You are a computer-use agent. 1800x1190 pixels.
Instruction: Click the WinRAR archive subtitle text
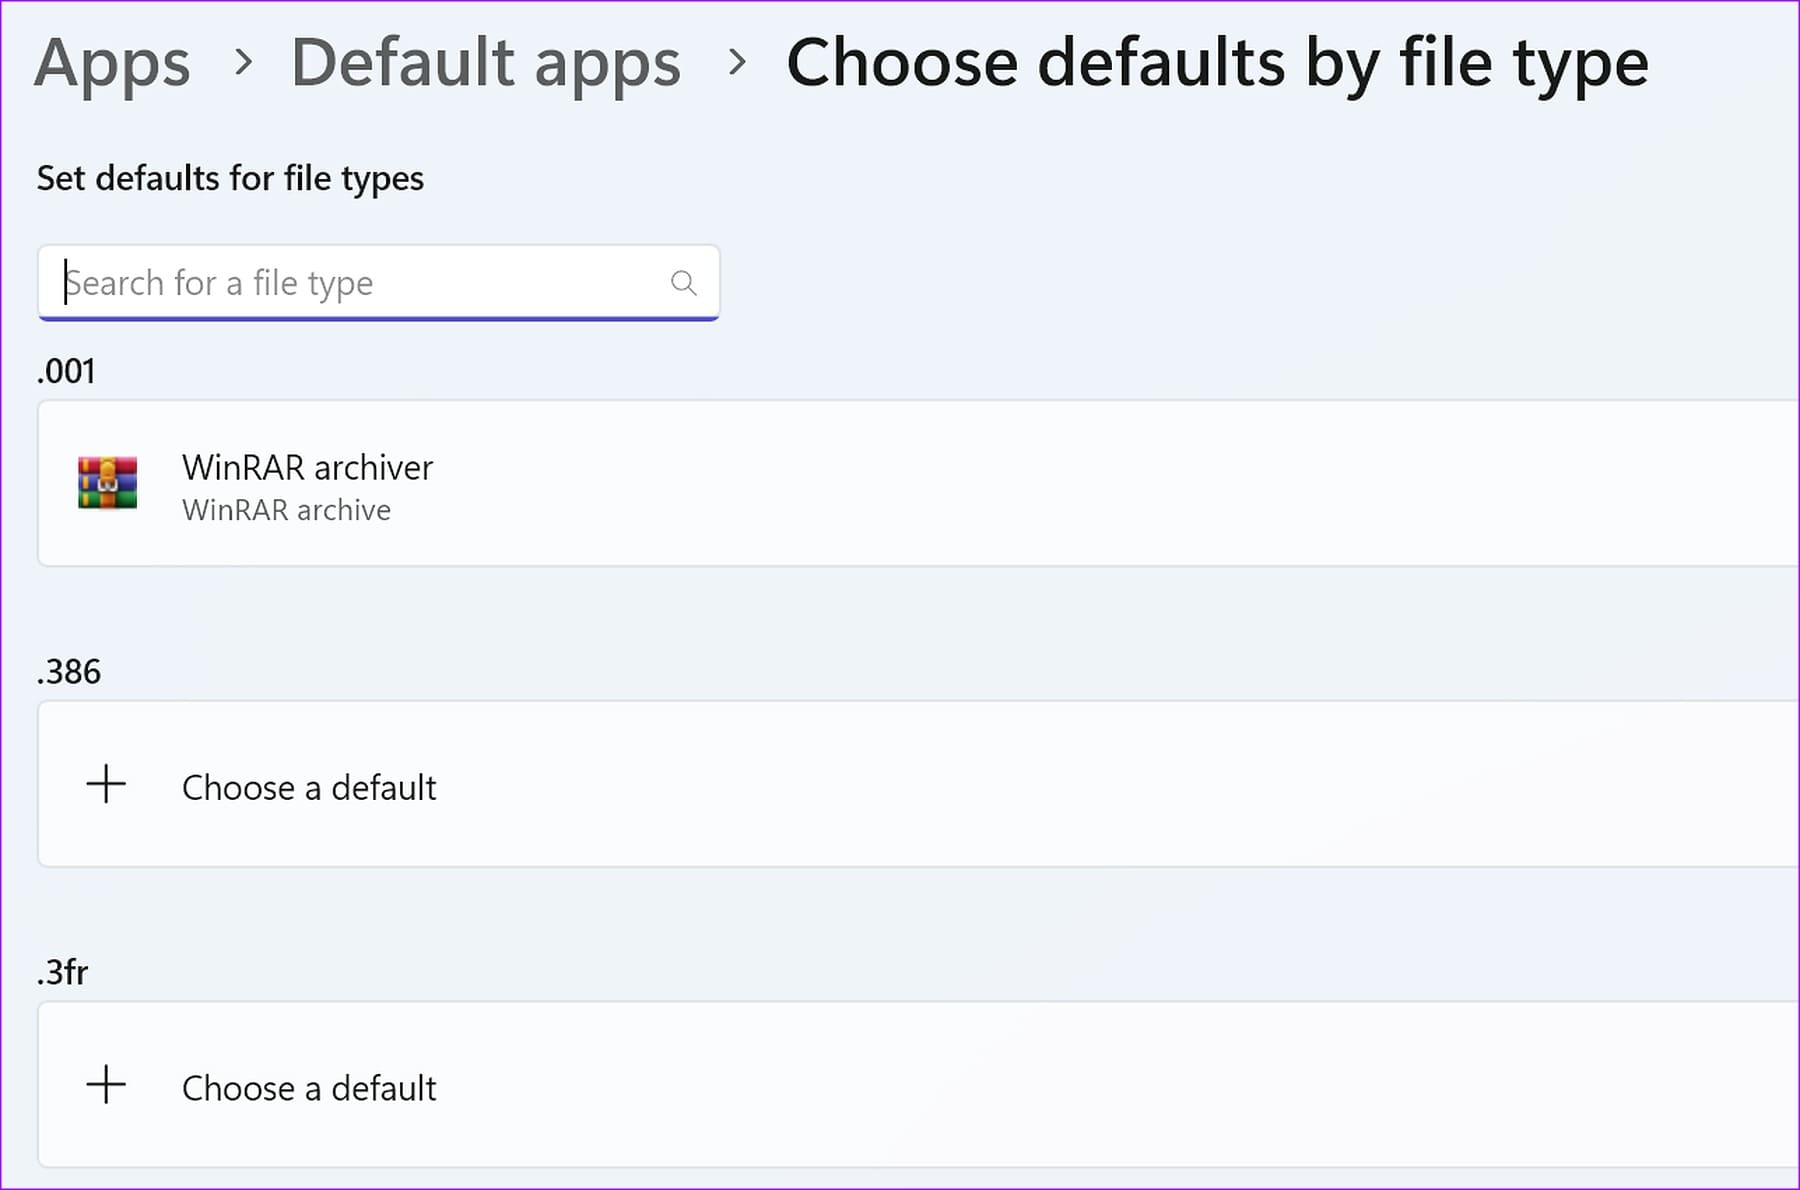coord(286,510)
